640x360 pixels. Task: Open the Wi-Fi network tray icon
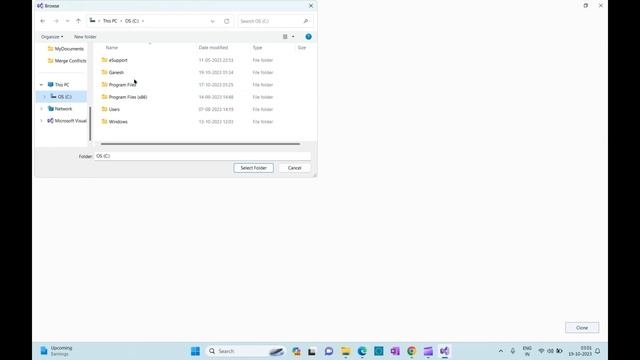click(541, 351)
